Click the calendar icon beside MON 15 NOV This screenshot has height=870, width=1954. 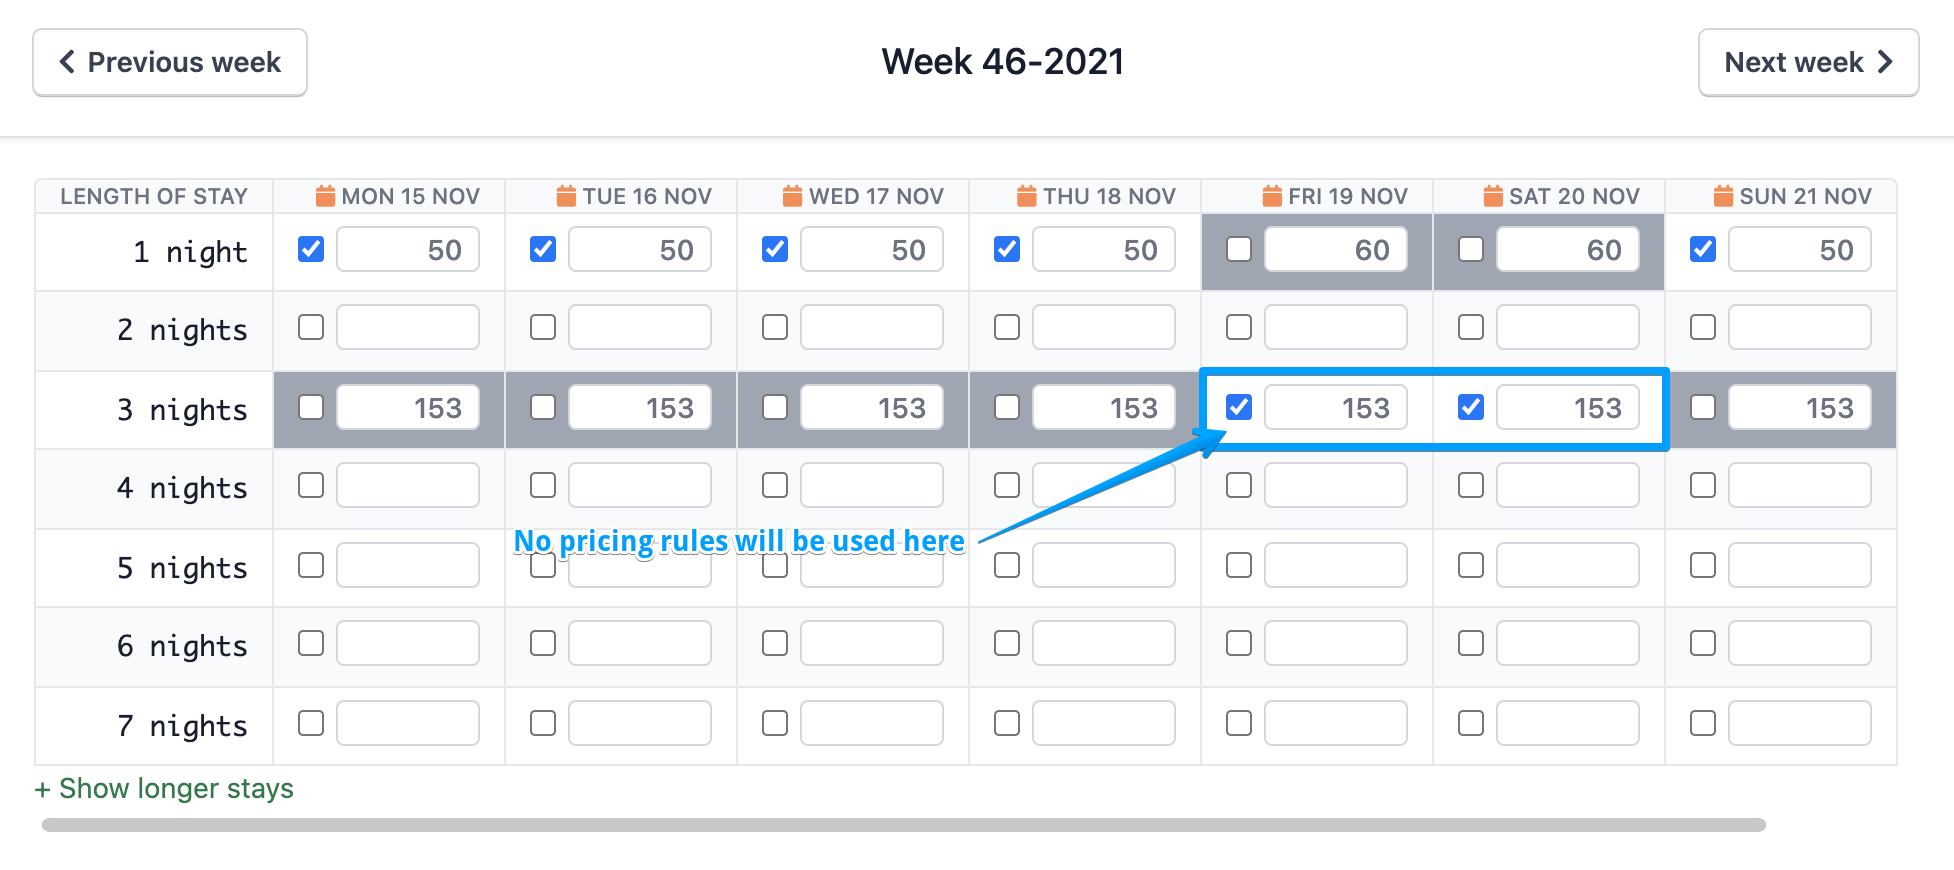pyautogui.click(x=325, y=196)
